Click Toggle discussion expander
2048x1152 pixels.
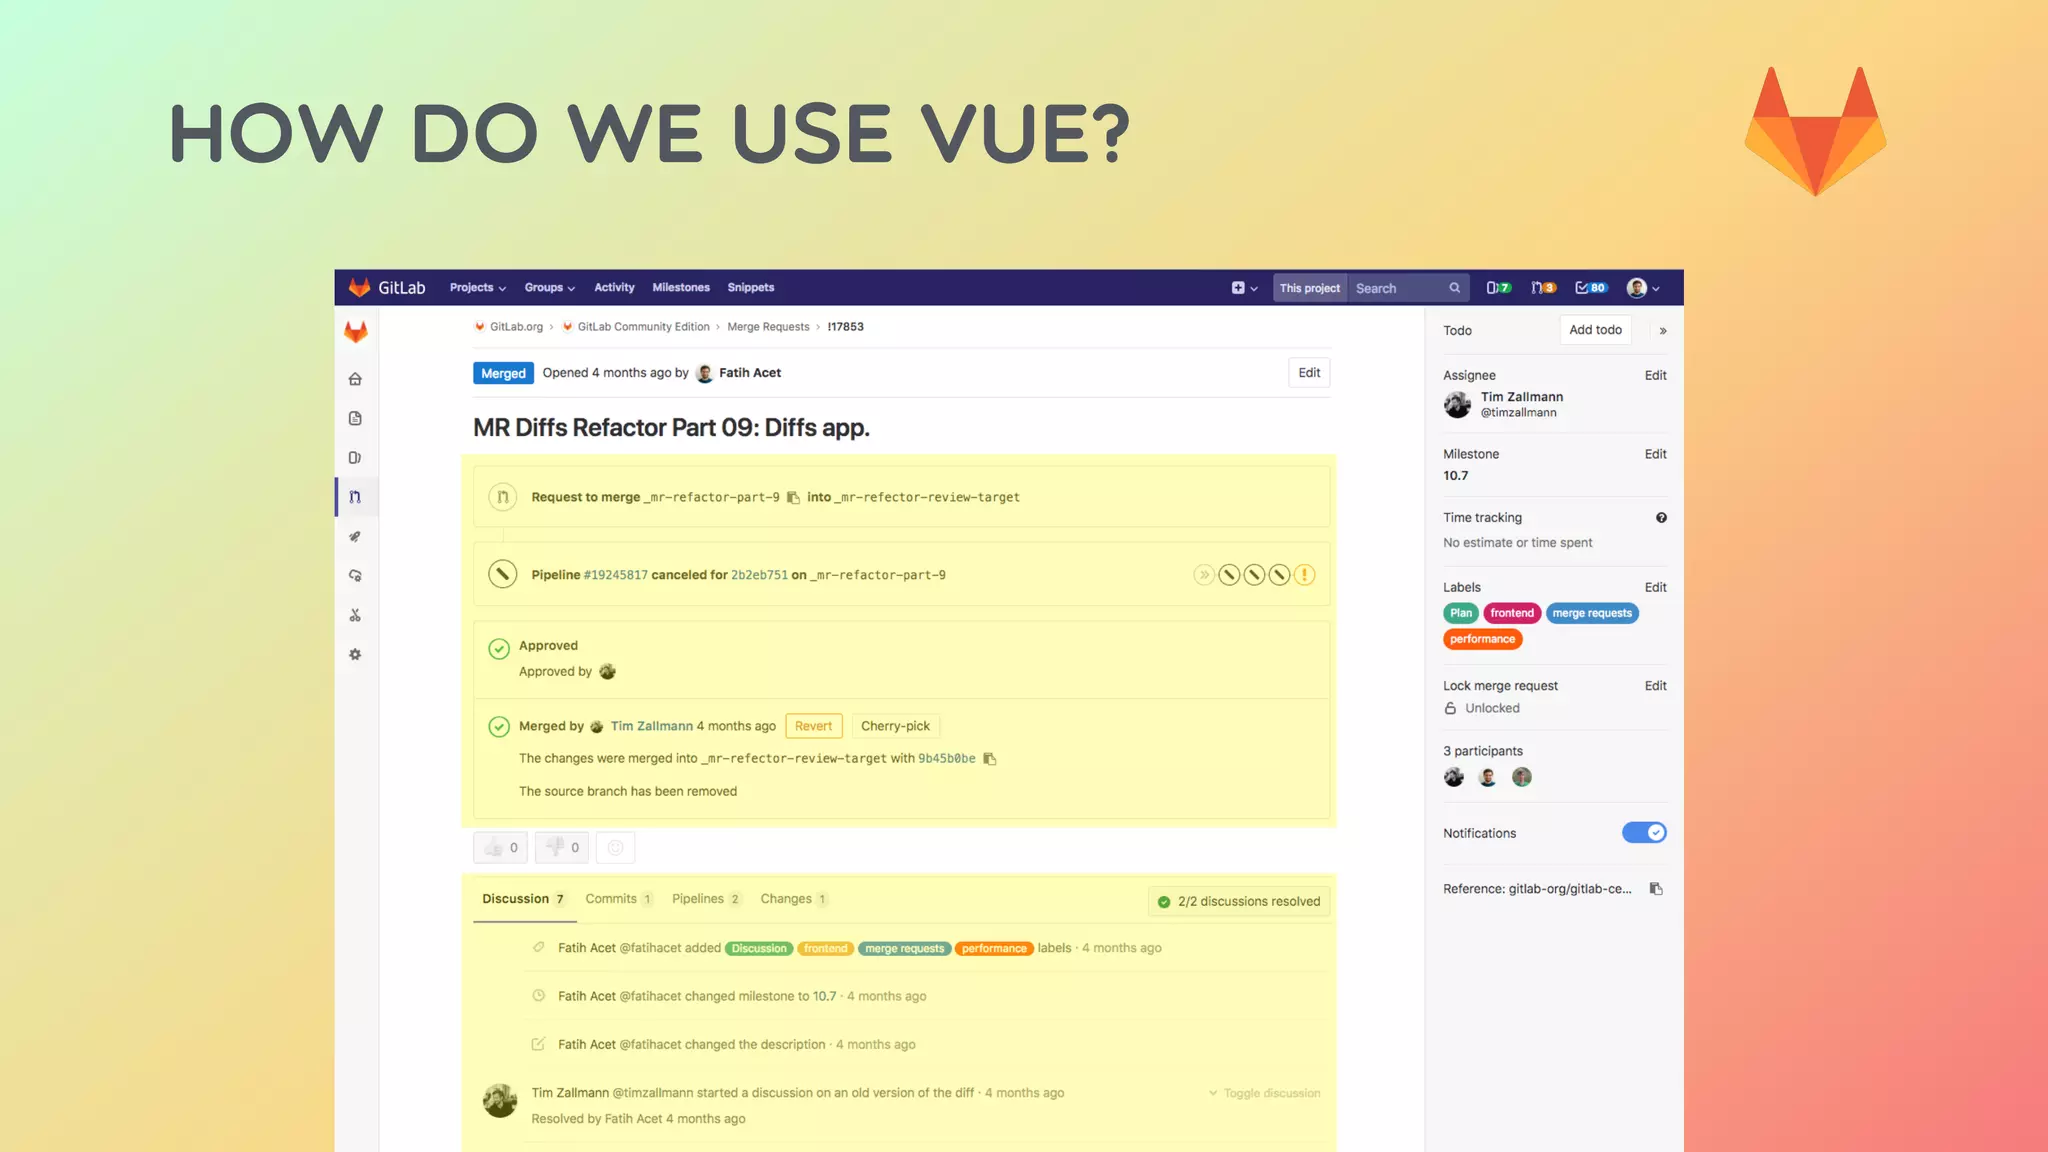1264,1093
